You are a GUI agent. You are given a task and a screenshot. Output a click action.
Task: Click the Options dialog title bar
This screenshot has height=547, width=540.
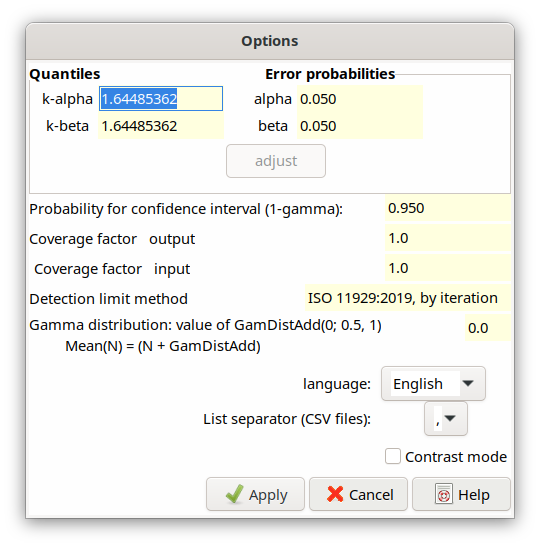(270, 41)
